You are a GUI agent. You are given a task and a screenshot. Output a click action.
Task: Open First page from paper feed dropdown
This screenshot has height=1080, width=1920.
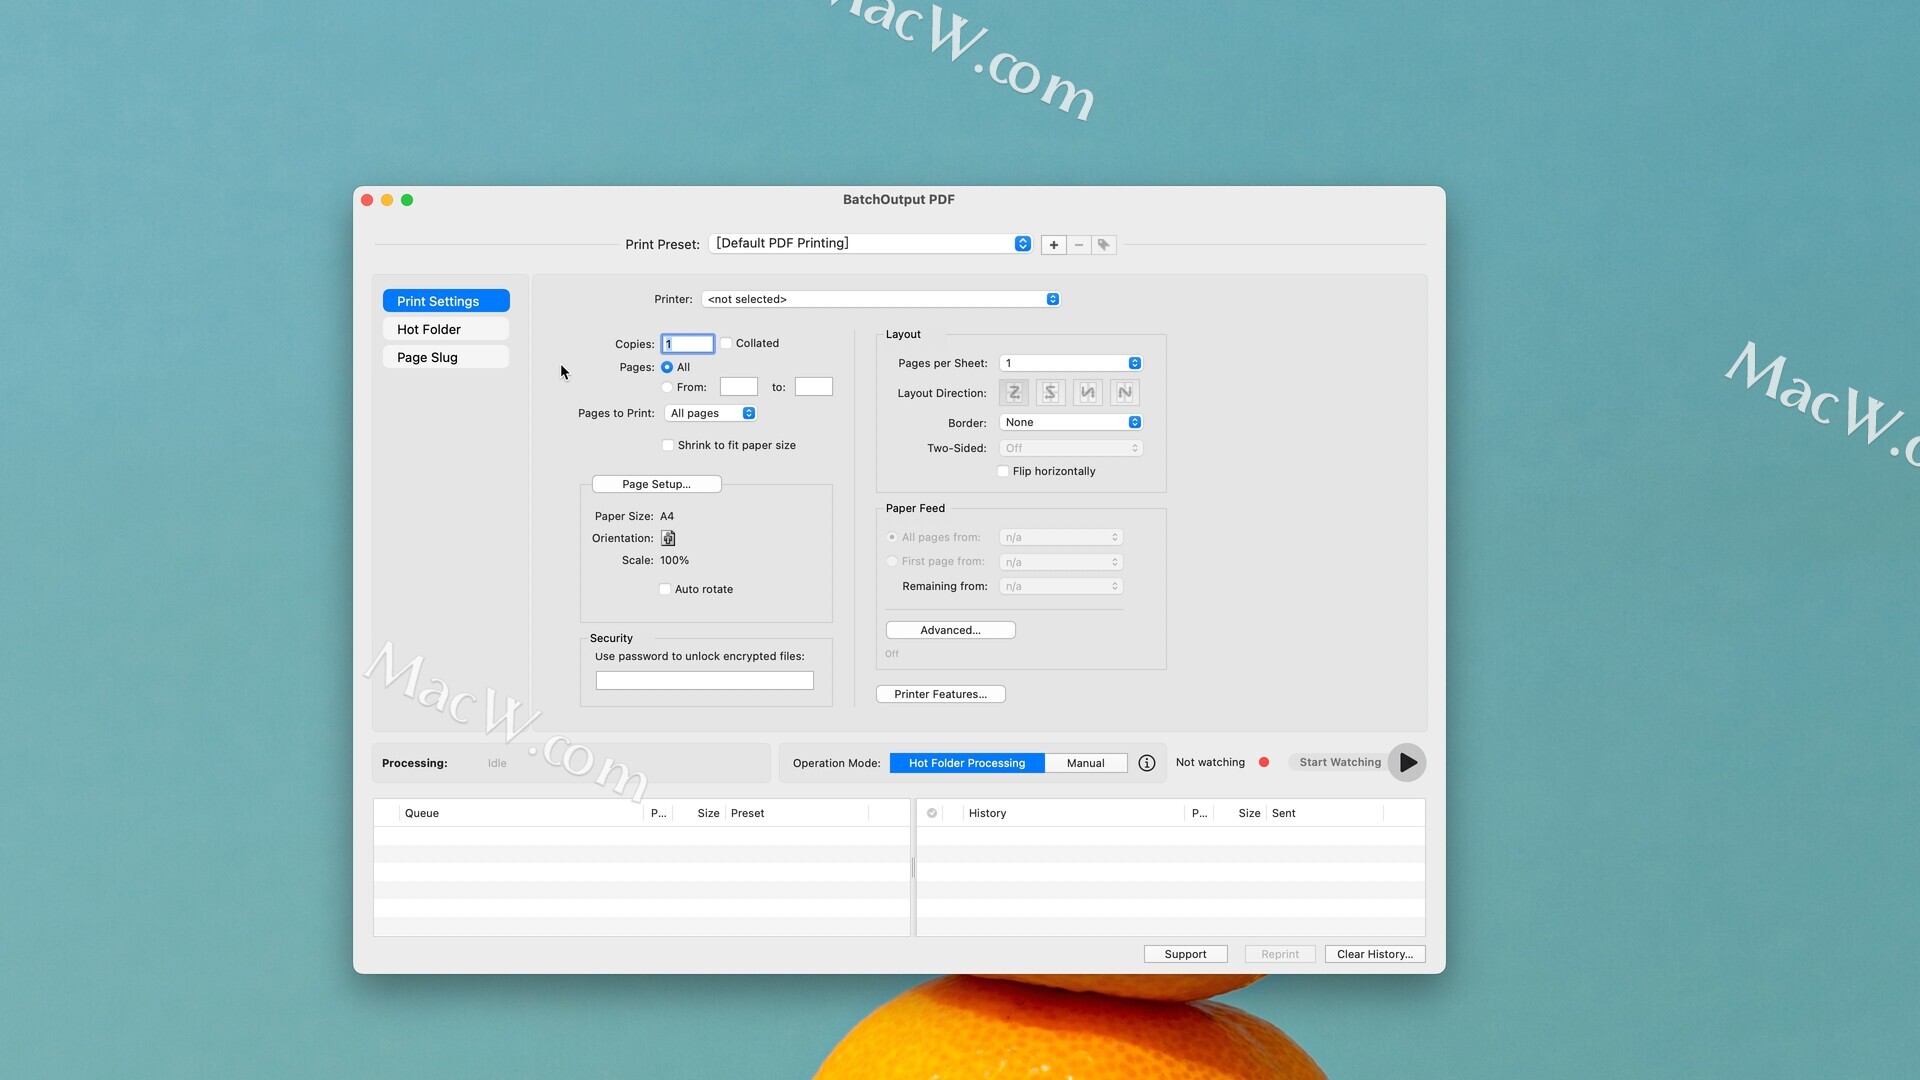pos(1061,562)
